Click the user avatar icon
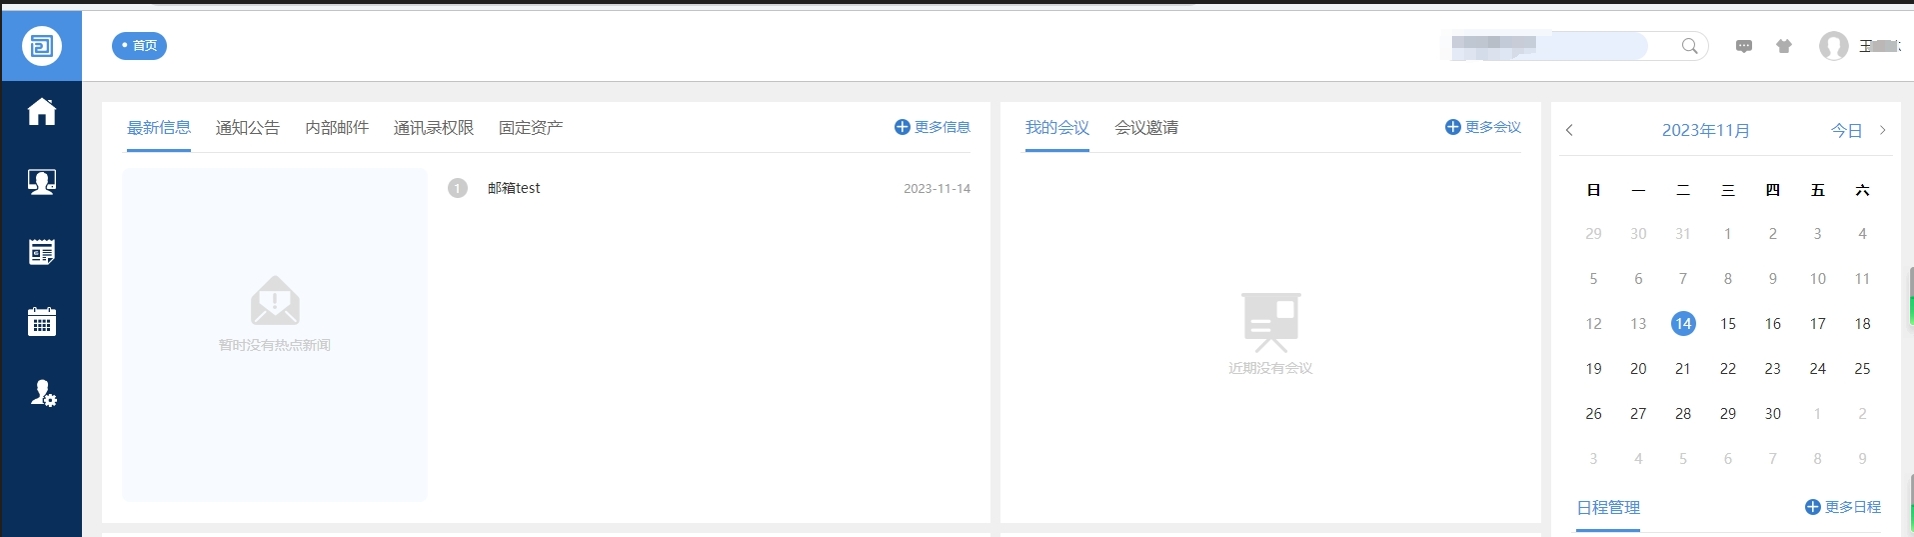The width and height of the screenshot is (1914, 537). point(1834,46)
